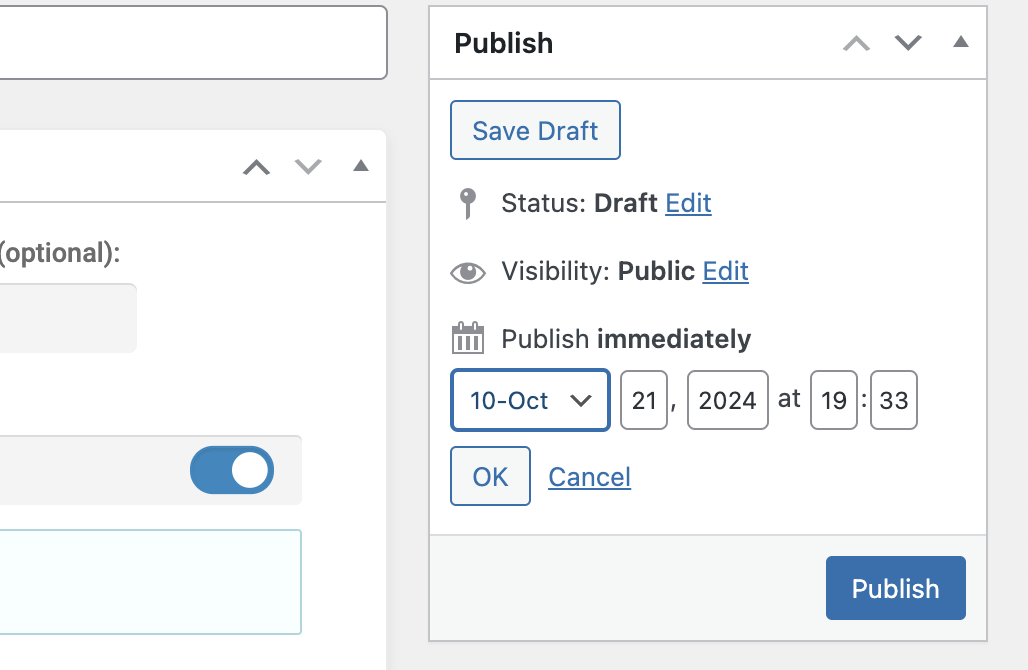Screen dimensions: 1028x670
Task: Click the title field at the top left
Action: 193,43
